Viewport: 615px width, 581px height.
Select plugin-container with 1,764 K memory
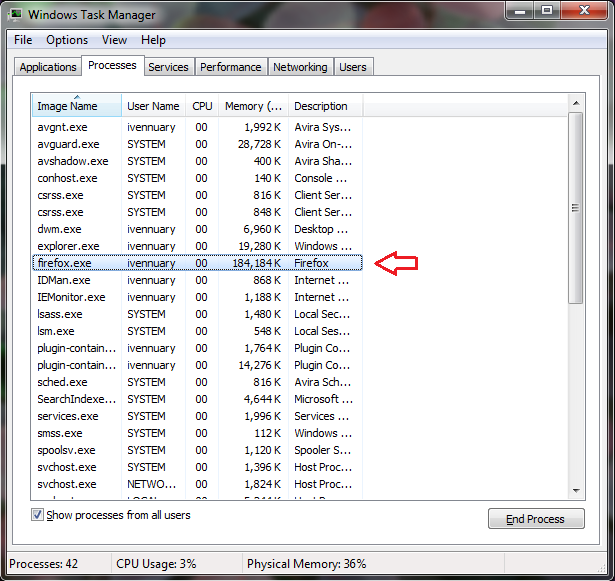point(197,348)
